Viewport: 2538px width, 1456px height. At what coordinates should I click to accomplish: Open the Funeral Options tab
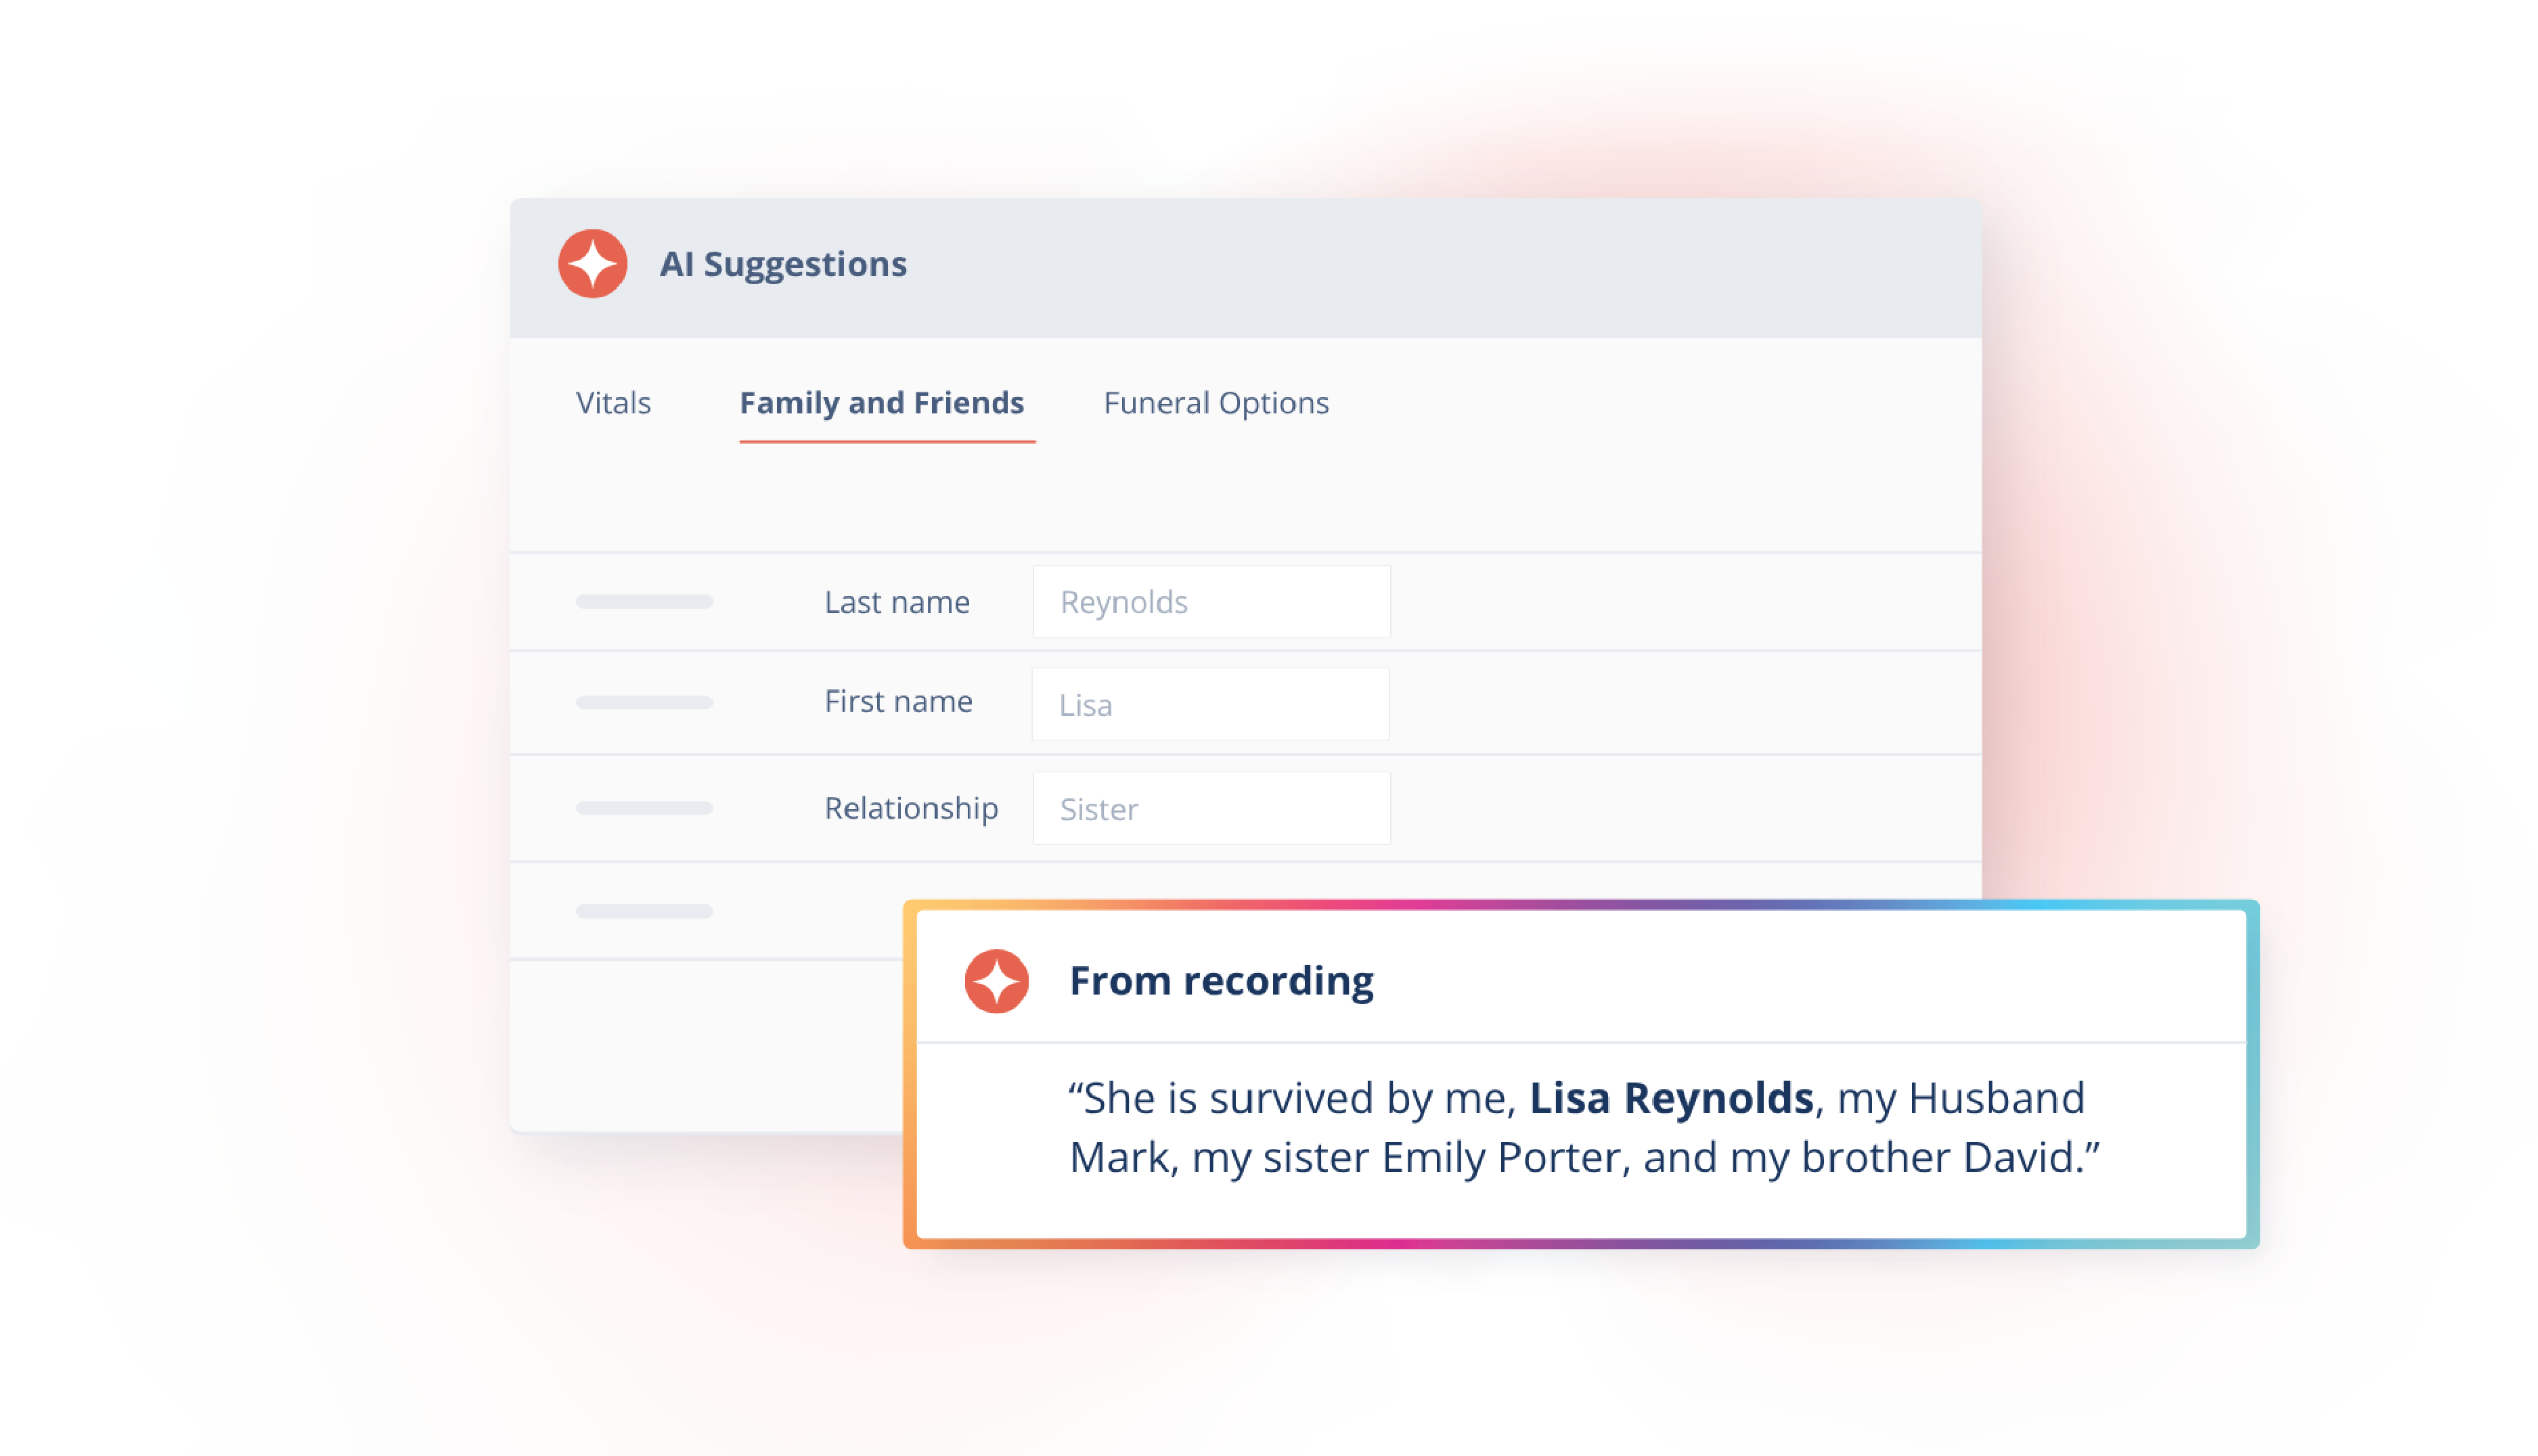pyautogui.click(x=1216, y=403)
